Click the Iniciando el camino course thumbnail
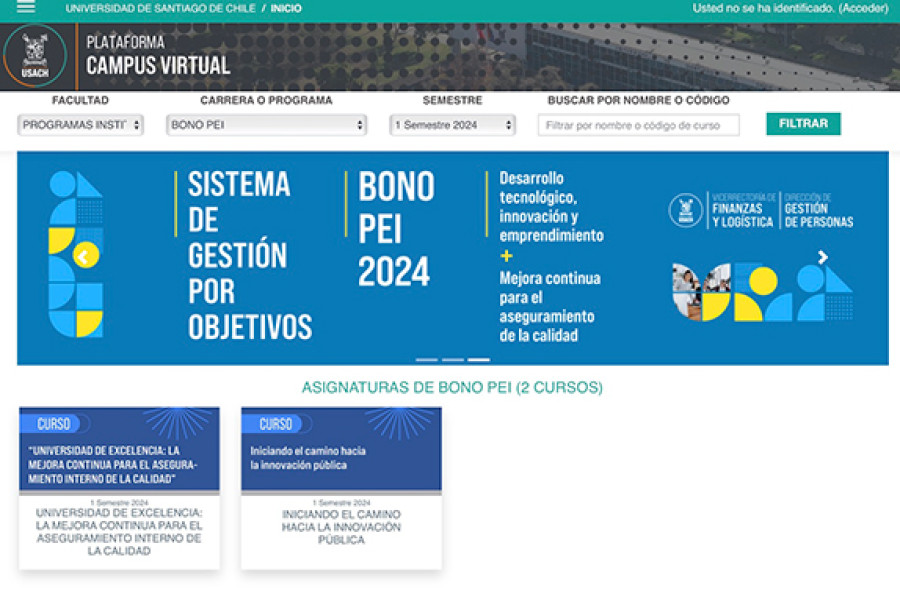 point(342,450)
